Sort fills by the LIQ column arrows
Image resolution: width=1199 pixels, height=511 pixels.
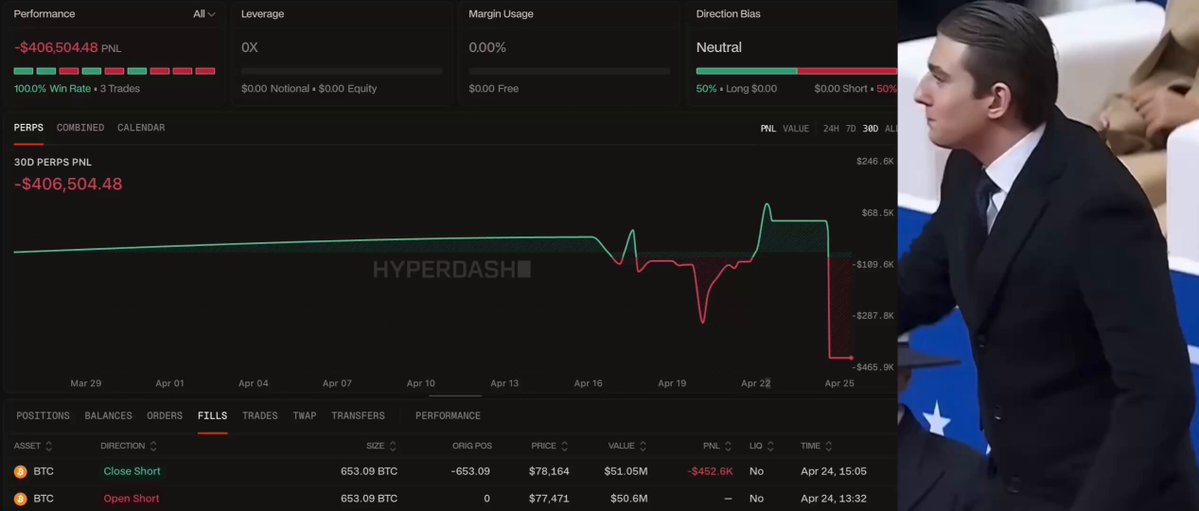click(771, 446)
